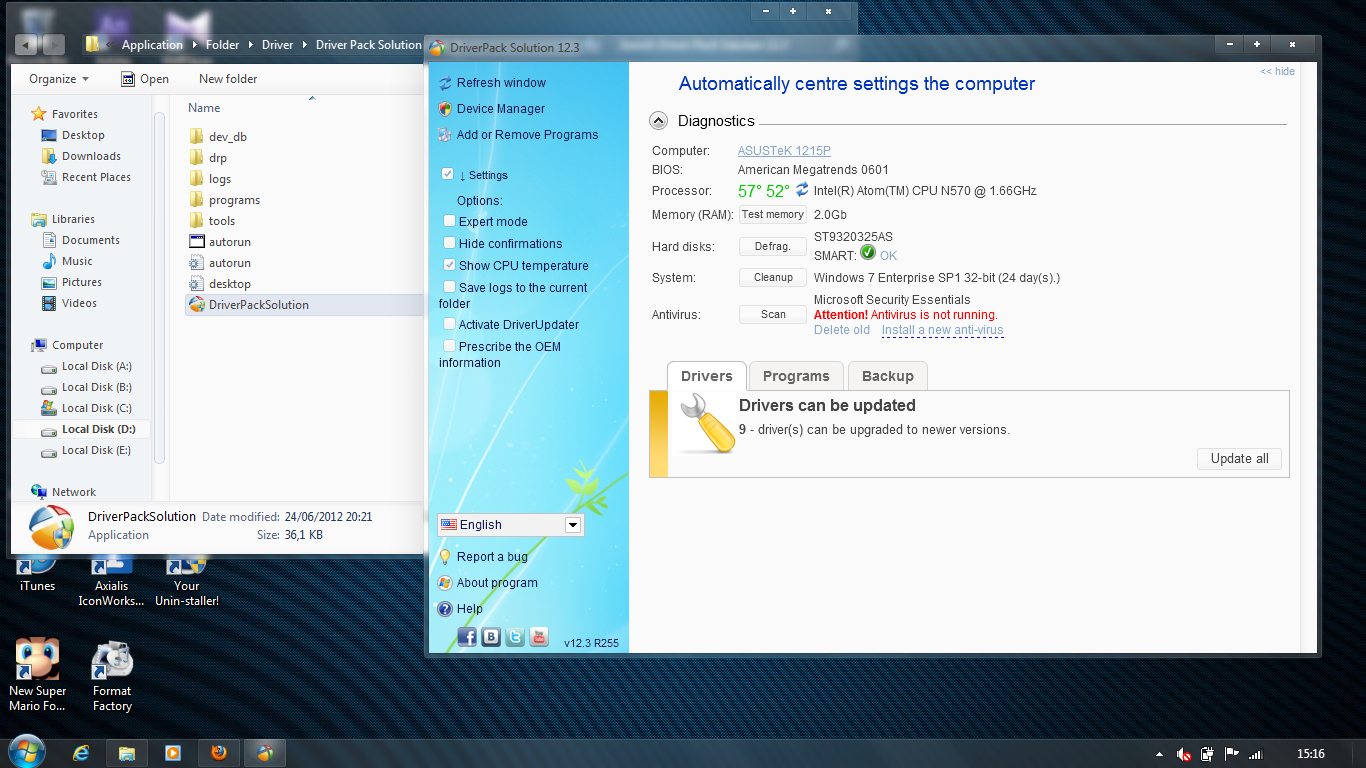This screenshot has width=1366, height=768.
Task: Click Windows Media Player taskbar icon
Action: [172, 753]
